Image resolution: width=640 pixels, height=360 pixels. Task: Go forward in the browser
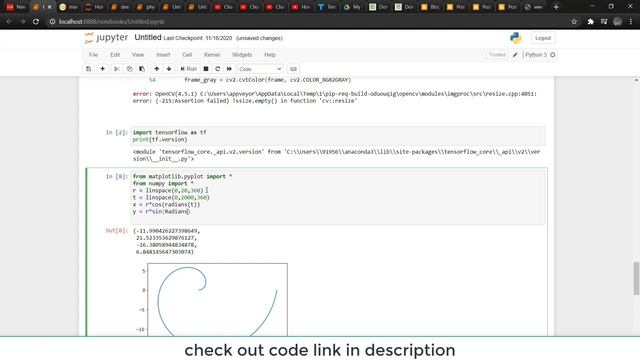tap(22, 22)
